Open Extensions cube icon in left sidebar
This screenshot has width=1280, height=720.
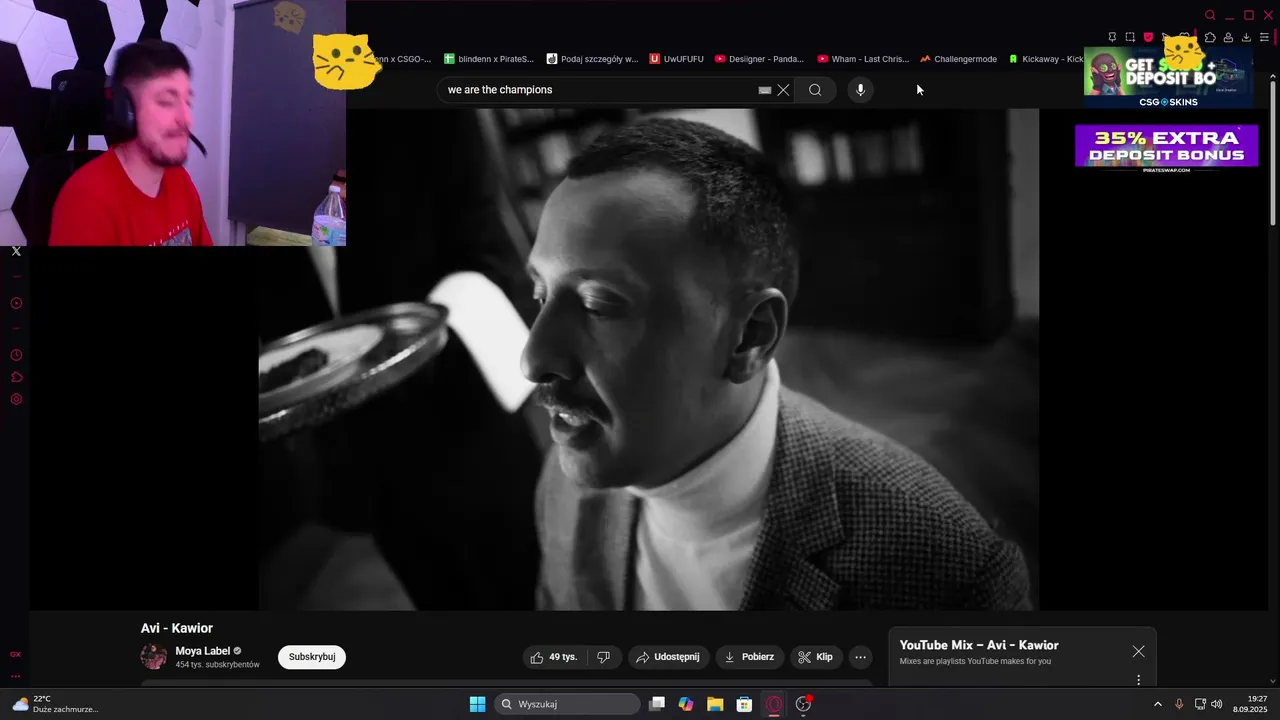(x=16, y=377)
